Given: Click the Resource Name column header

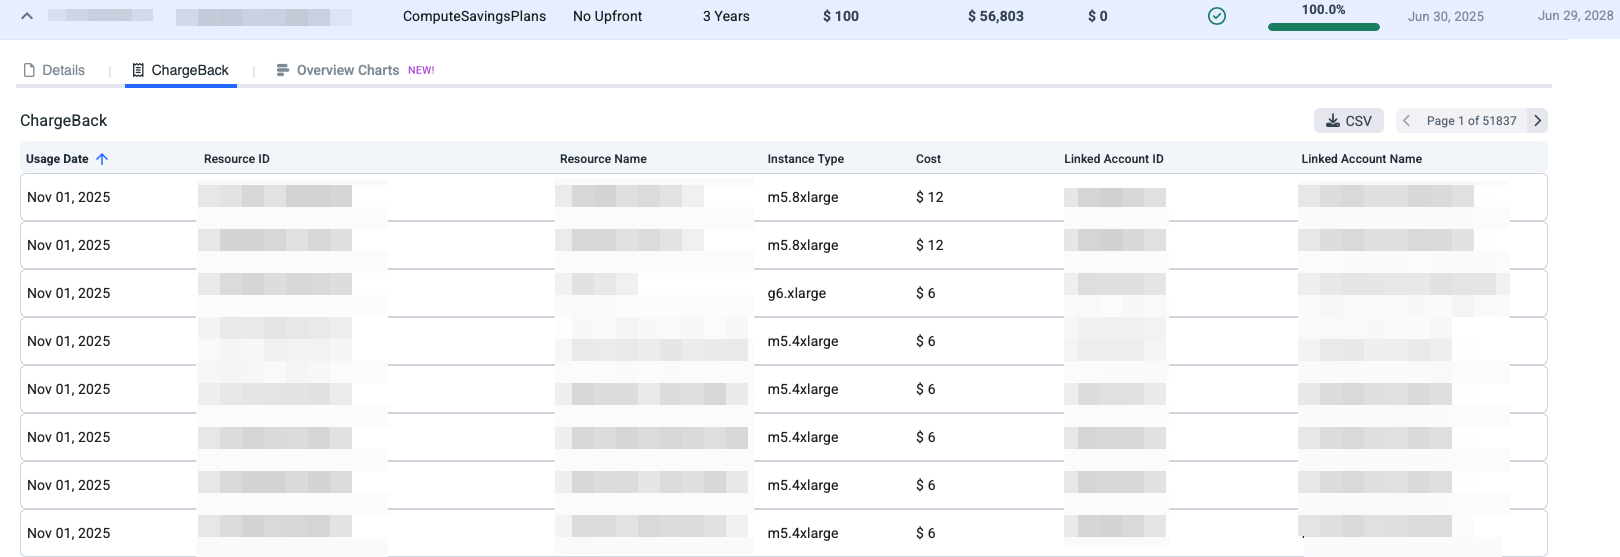Looking at the screenshot, I should [603, 159].
